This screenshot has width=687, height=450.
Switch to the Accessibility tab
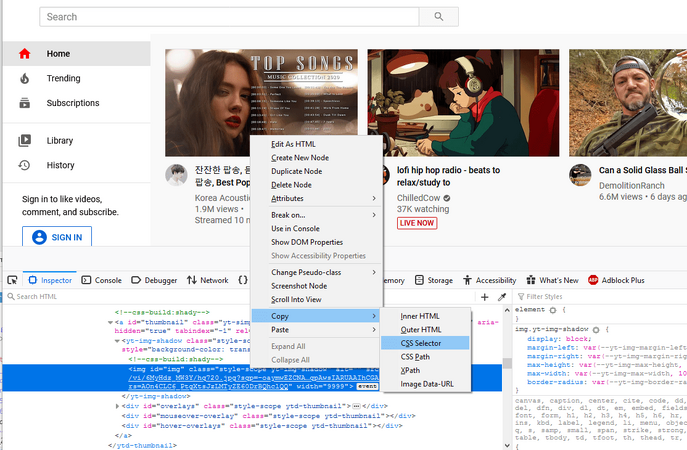pos(490,280)
